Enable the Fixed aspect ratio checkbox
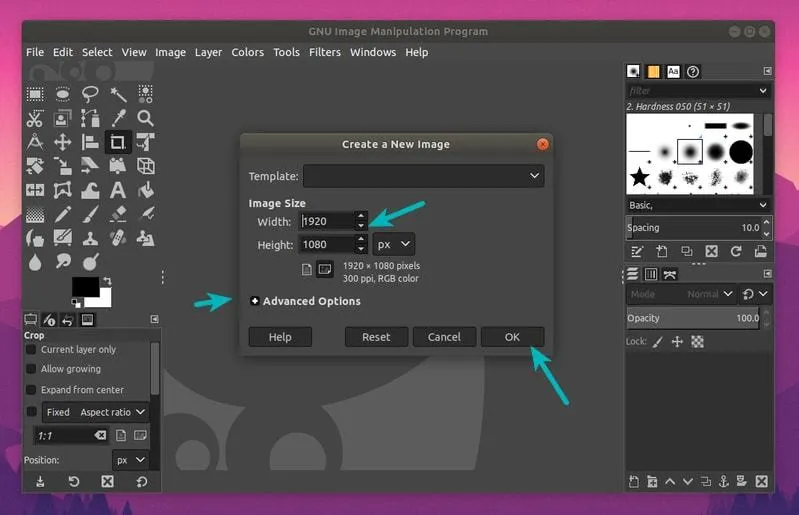799x515 pixels. [x=31, y=412]
